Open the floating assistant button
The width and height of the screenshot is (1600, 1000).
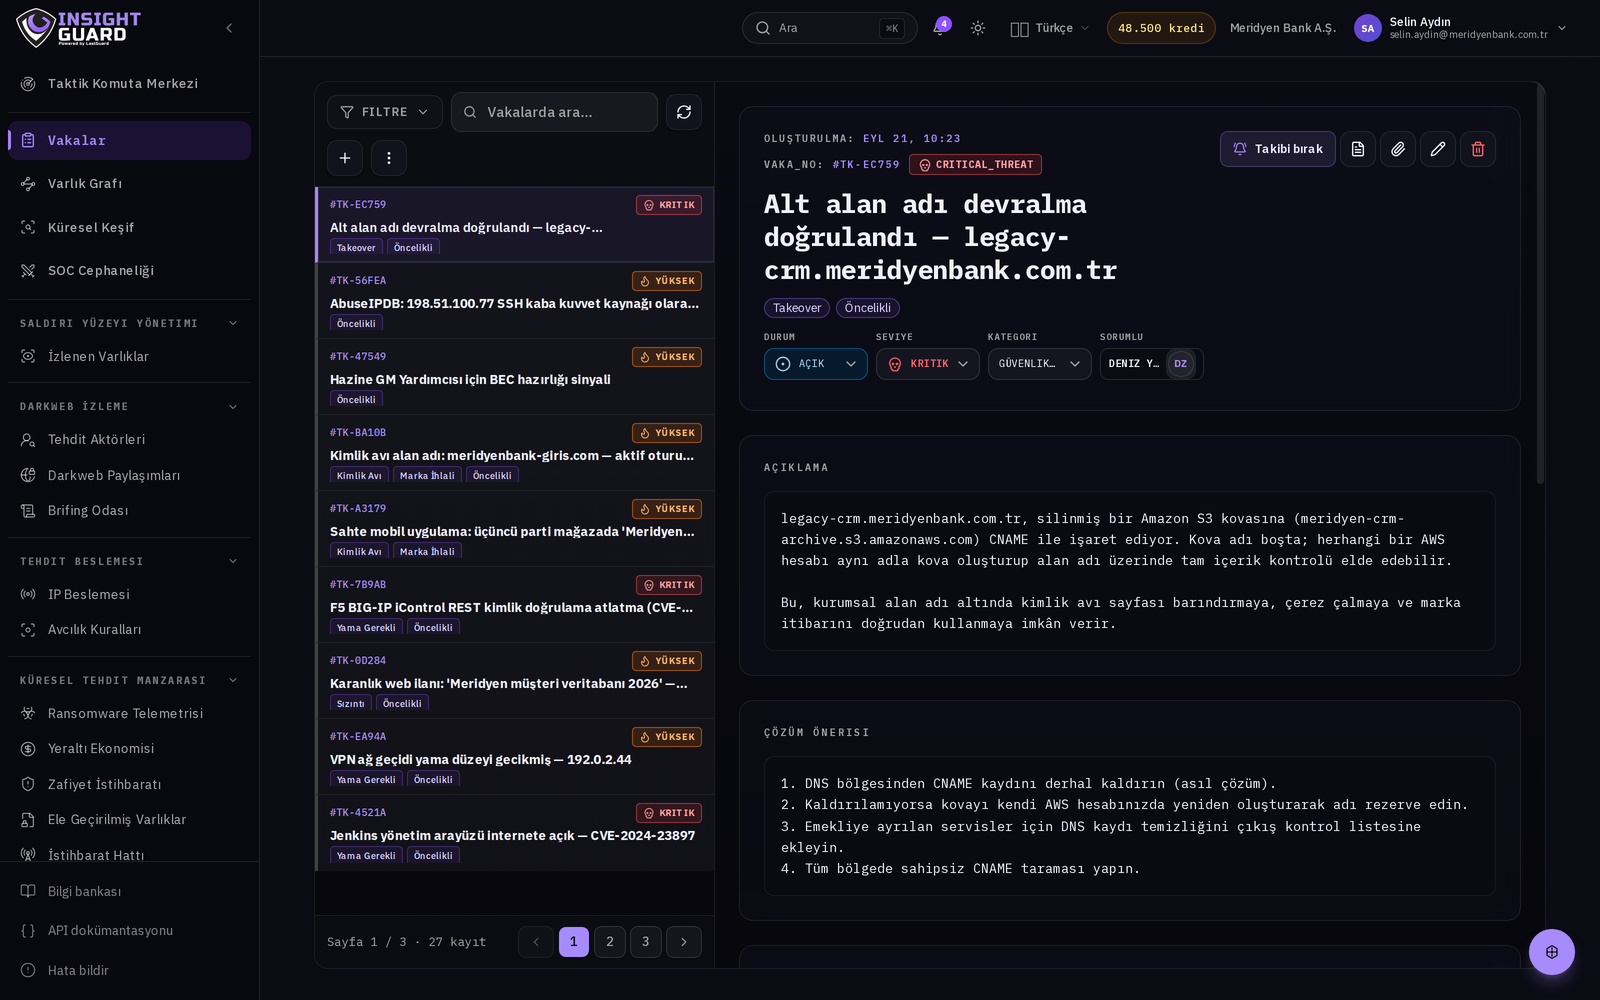[x=1552, y=952]
